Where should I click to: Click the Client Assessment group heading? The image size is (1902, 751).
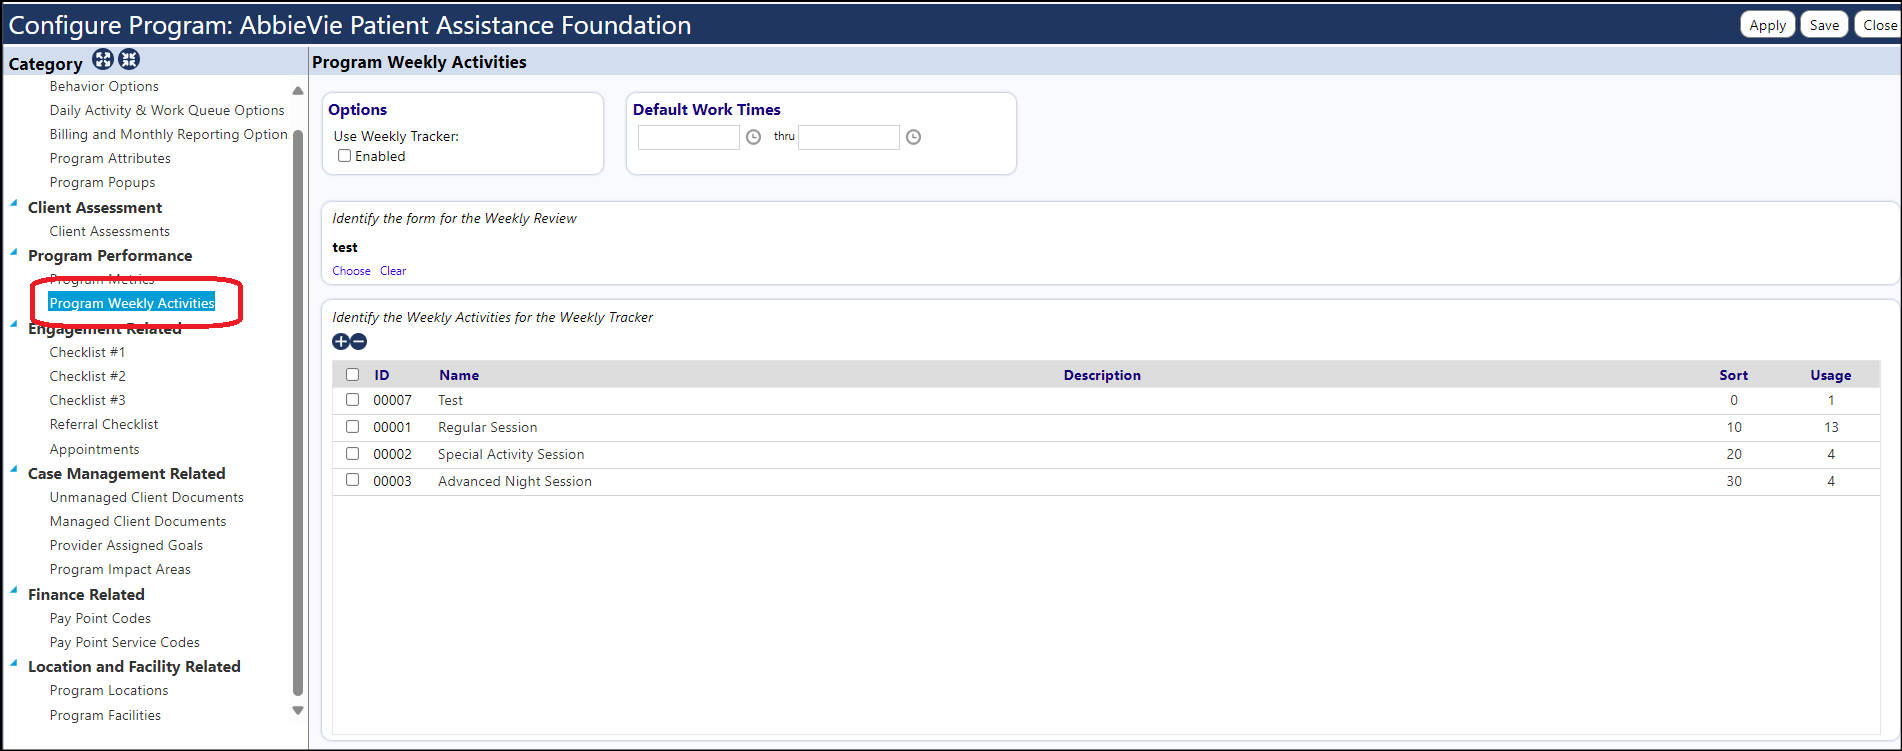pos(95,208)
